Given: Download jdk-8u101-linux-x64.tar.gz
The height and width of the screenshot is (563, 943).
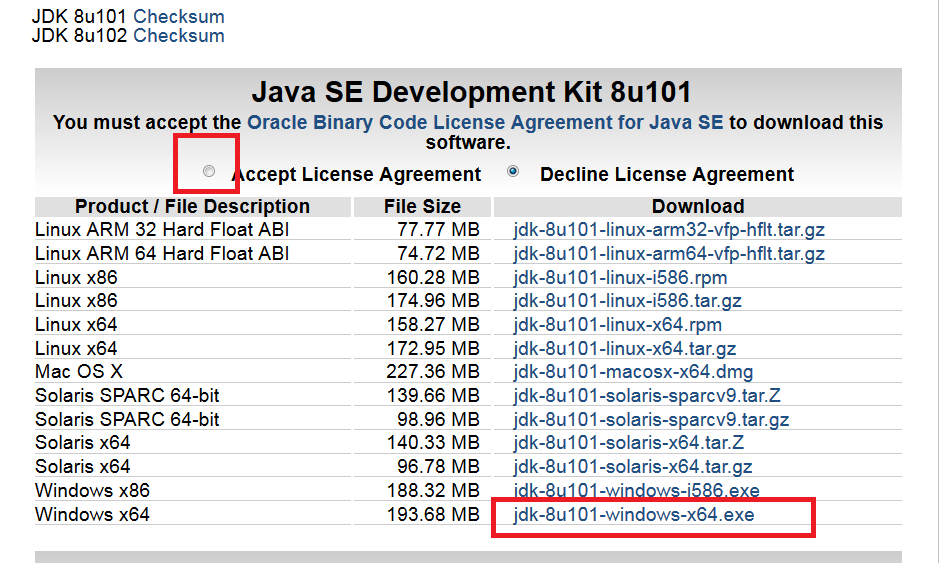Looking at the screenshot, I should pyautogui.click(x=624, y=348).
